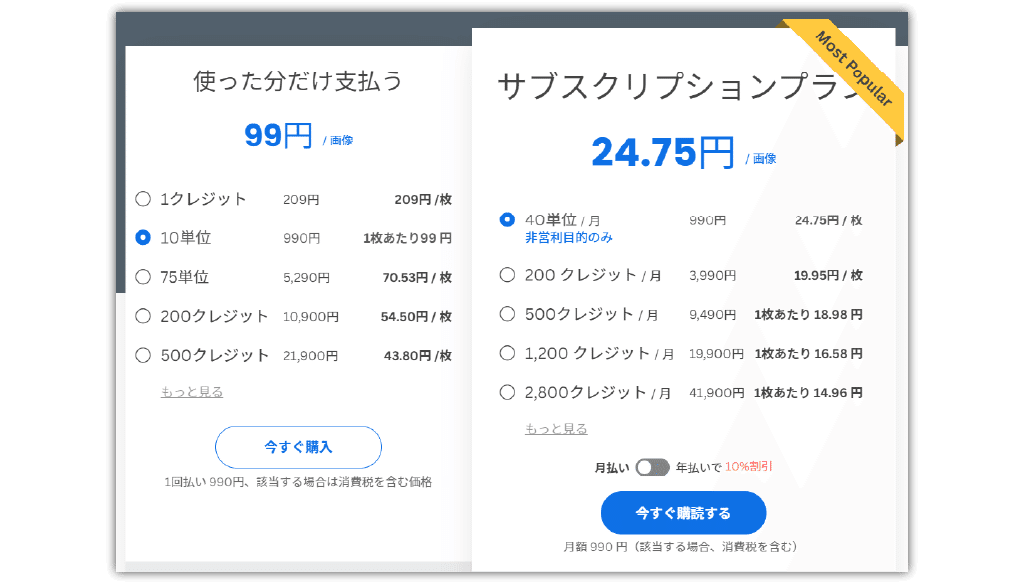This screenshot has height=586, width=1024.
Task: Click the 今すぐ購入 button
Action: [298, 447]
